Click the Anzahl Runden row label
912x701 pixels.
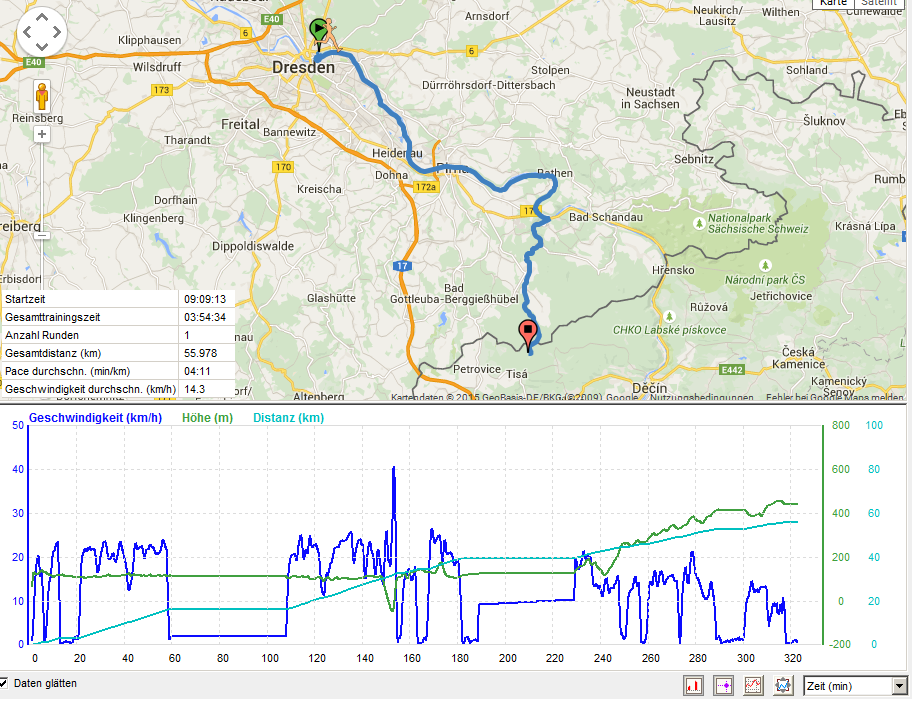(x=42, y=335)
